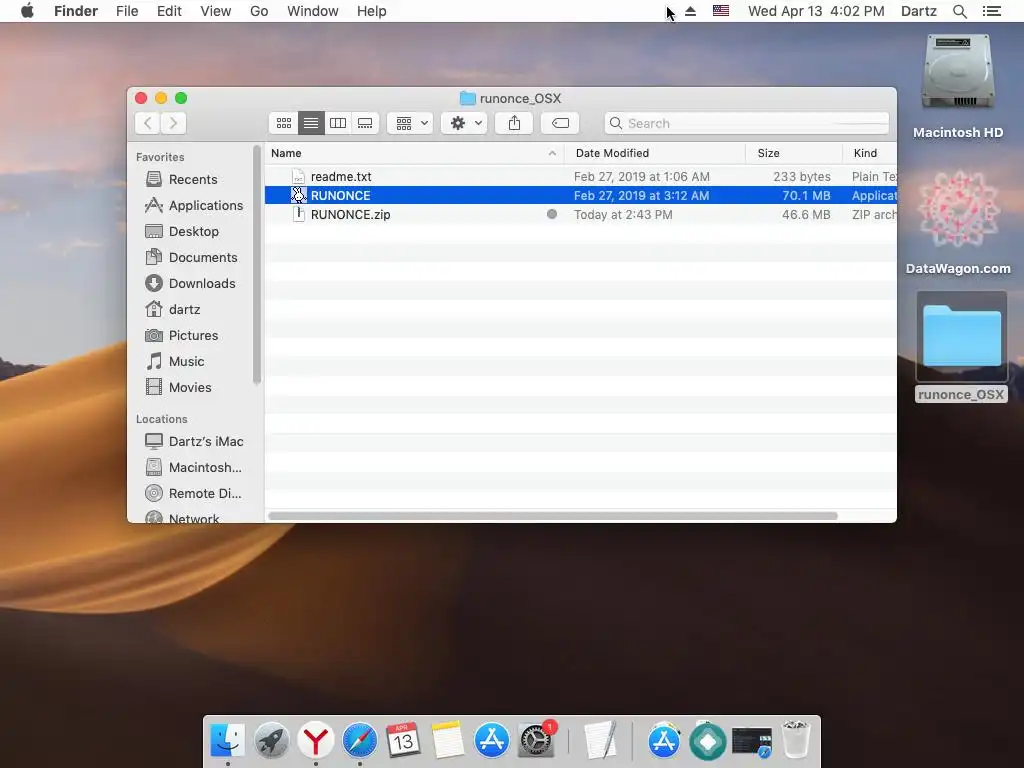Open the Window menu
This screenshot has height=768, width=1024.
(x=313, y=11)
